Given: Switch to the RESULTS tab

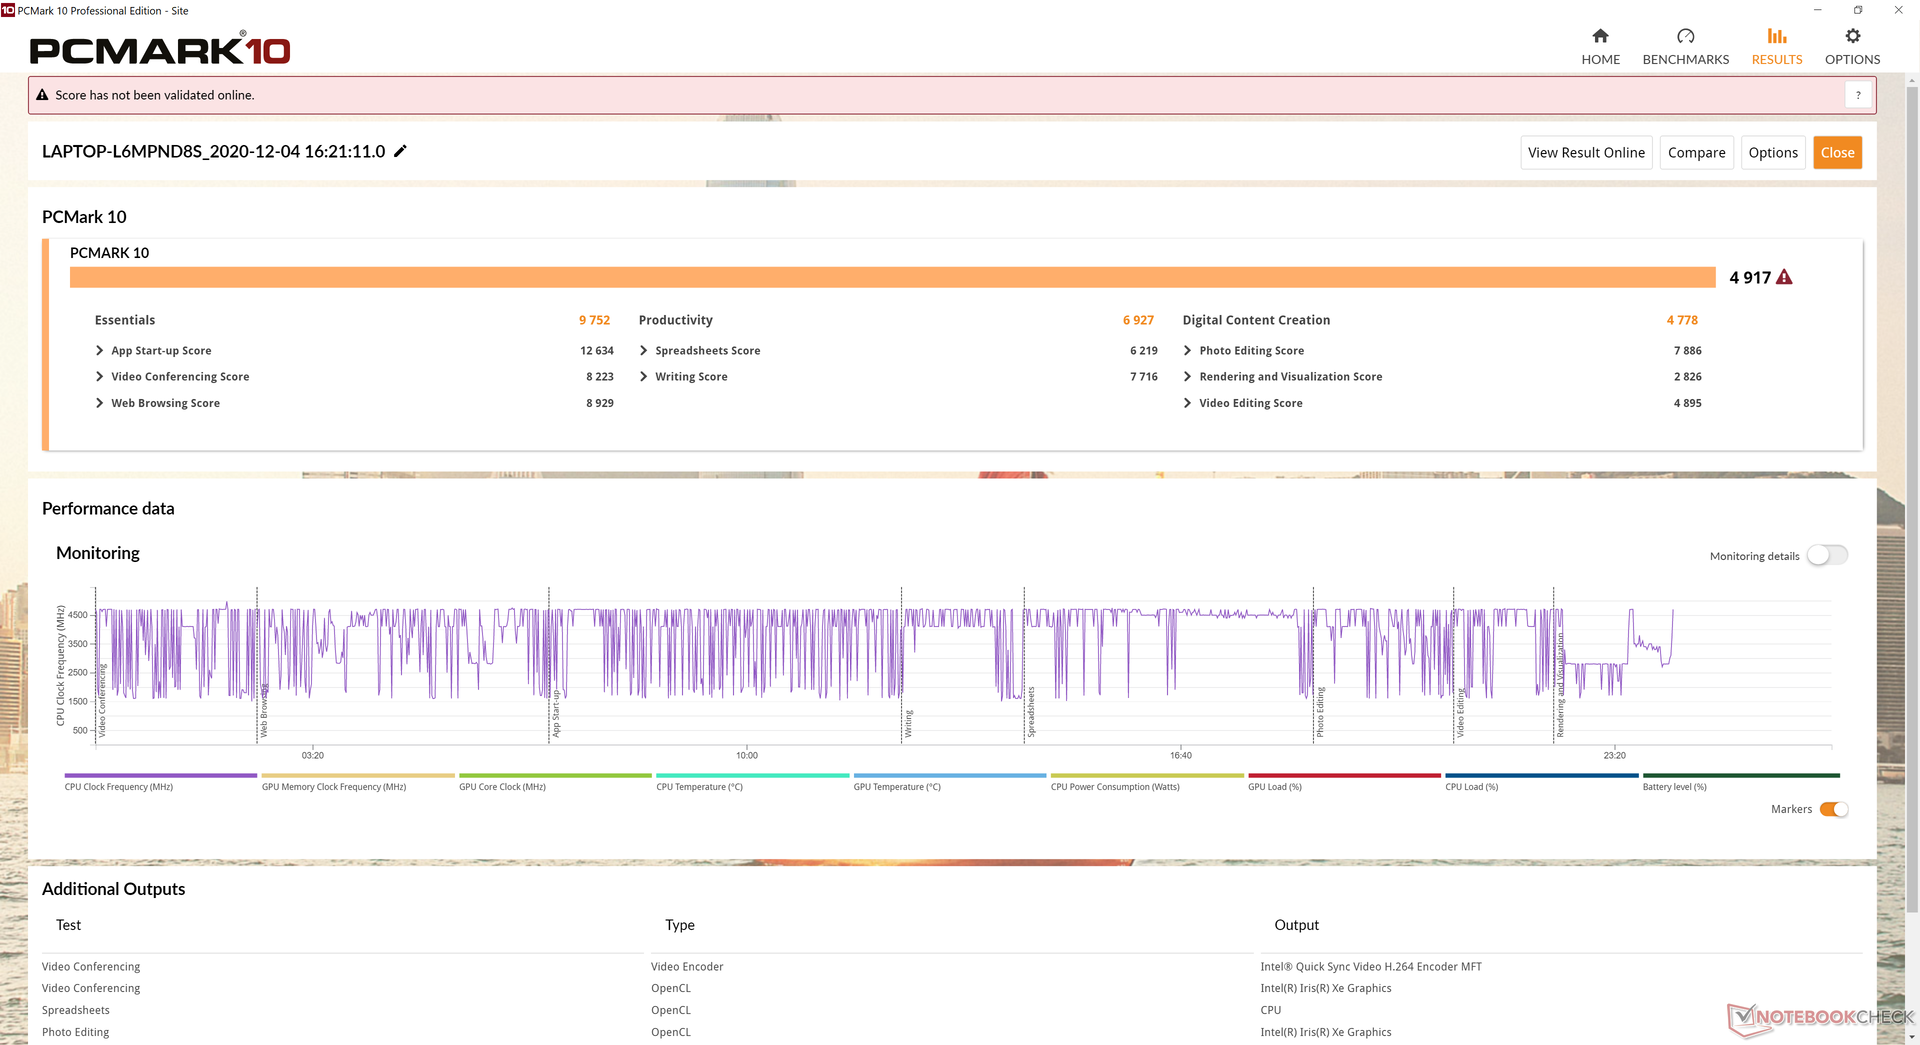Looking at the screenshot, I should (x=1776, y=46).
